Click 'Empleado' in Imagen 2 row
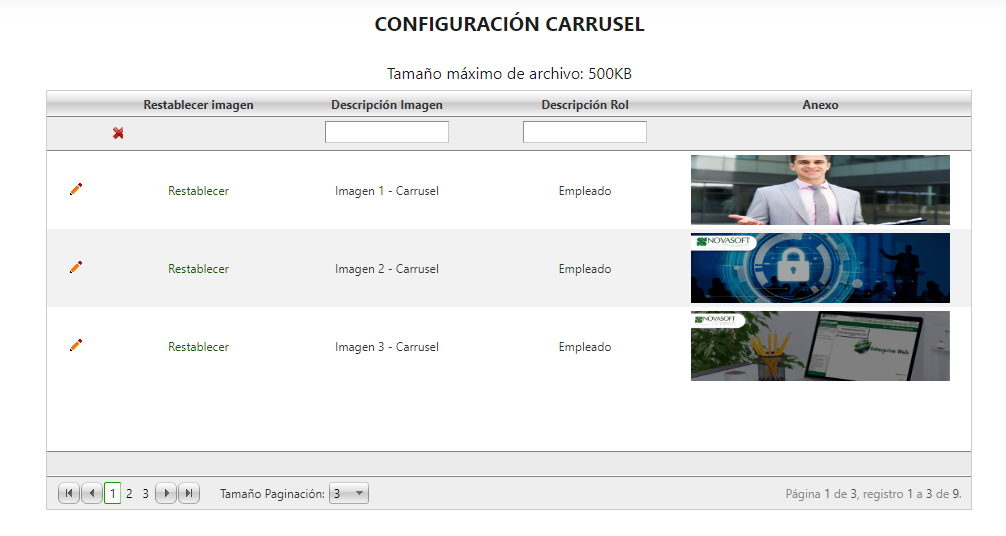Screen dimensions: 1006x536 (584, 269)
